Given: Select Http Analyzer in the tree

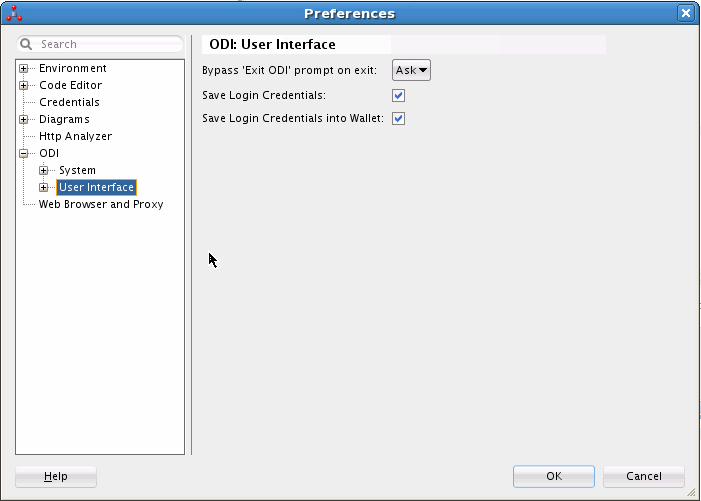Looking at the screenshot, I should (76, 136).
